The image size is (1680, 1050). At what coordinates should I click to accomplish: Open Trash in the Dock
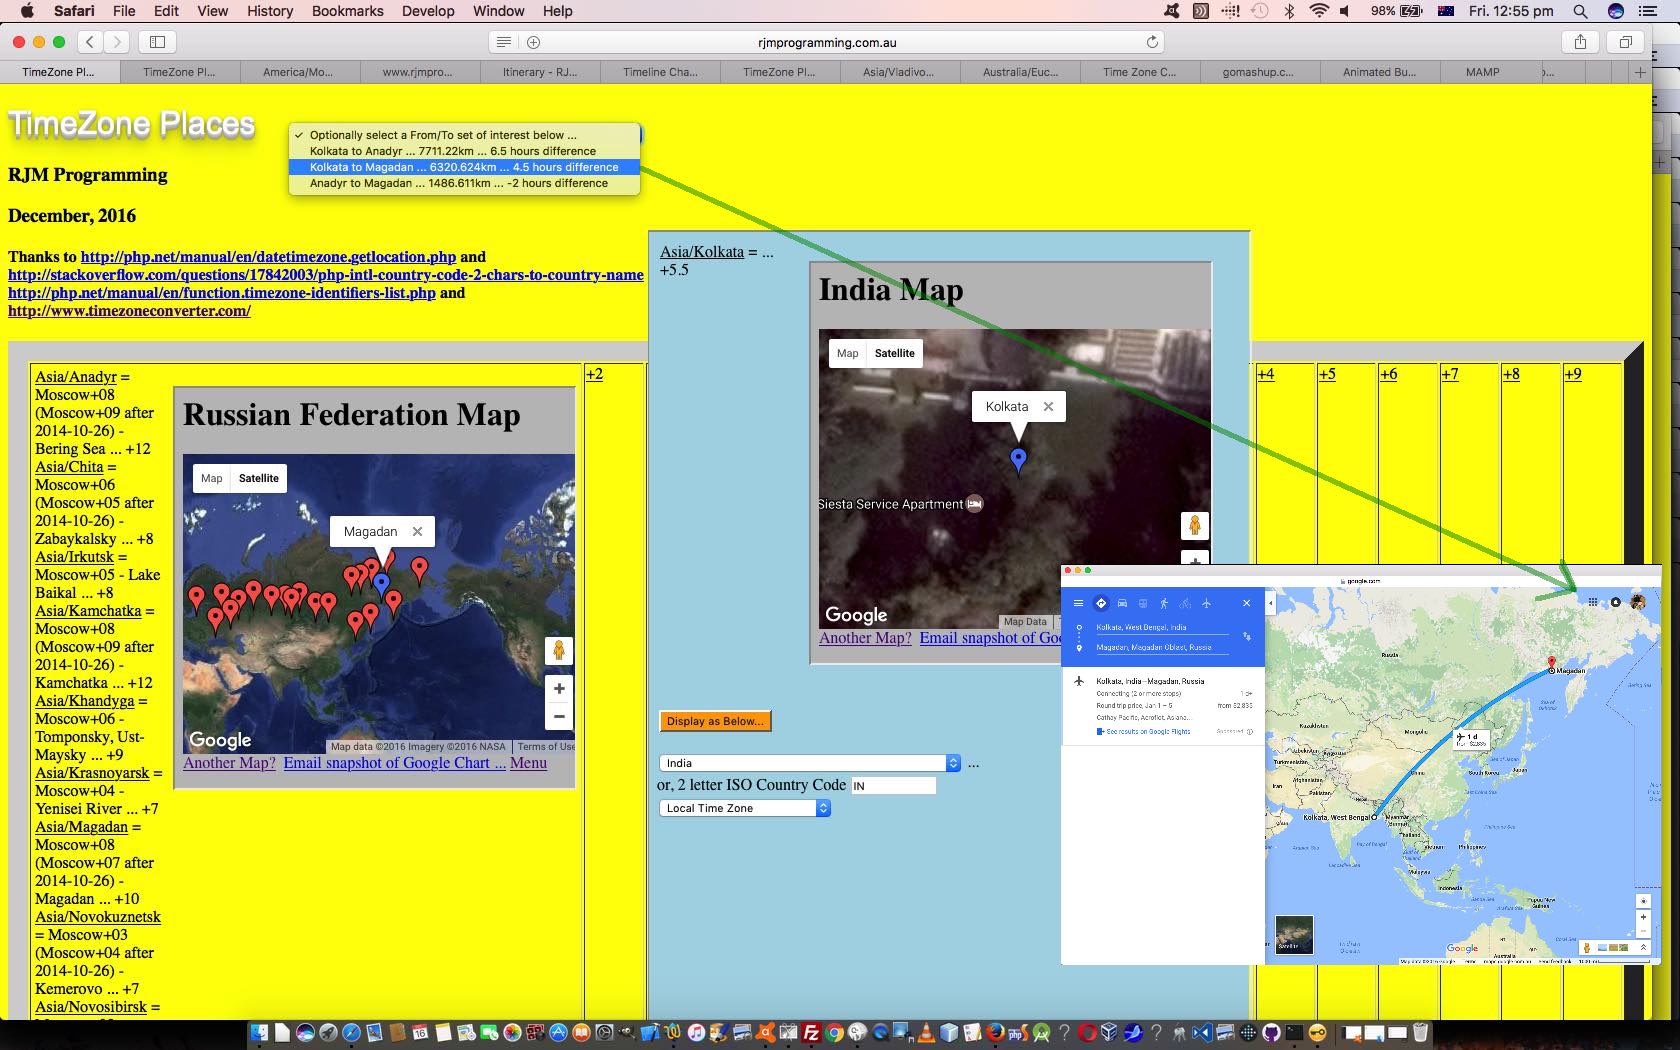(1420, 1033)
